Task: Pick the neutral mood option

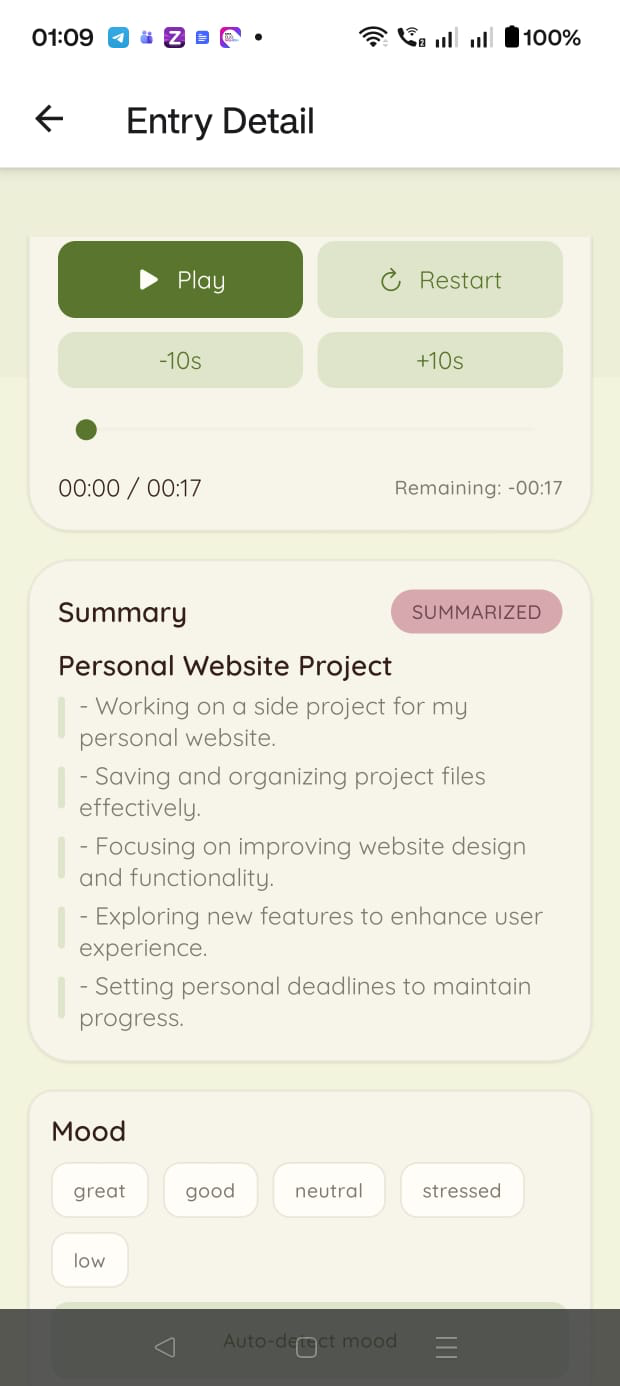Action: [328, 1191]
